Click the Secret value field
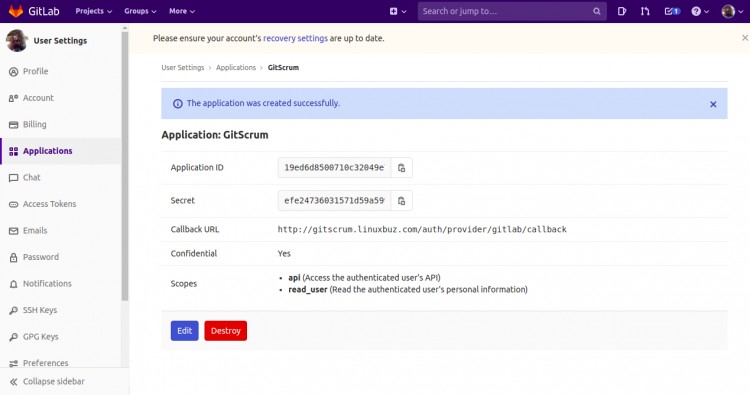 tap(334, 201)
